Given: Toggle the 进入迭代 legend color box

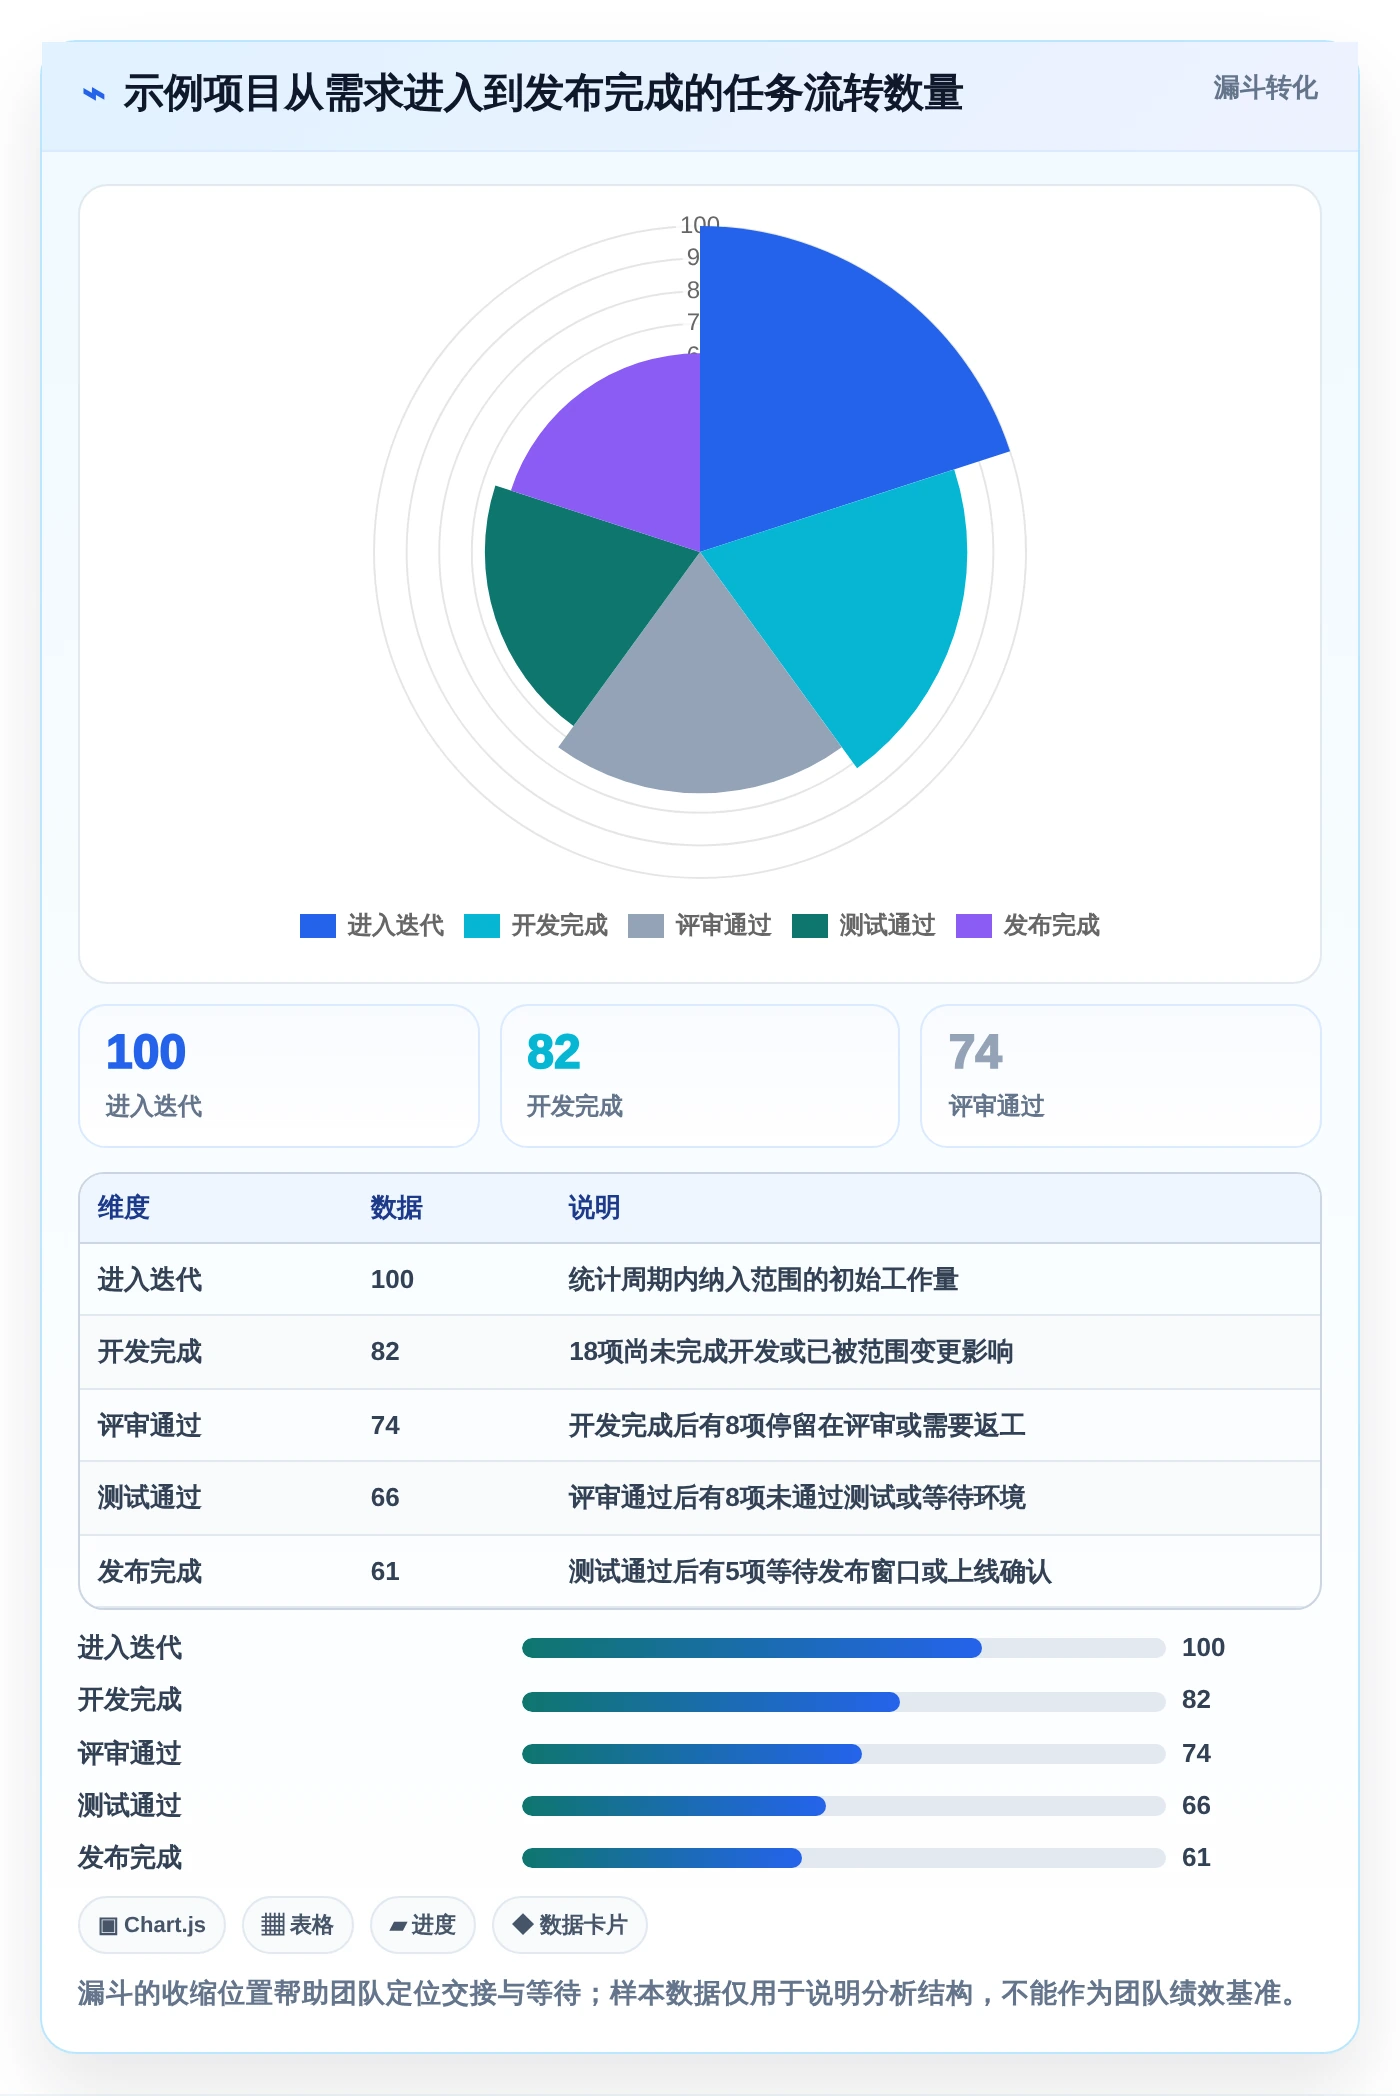Looking at the screenshot, I should pyautogui.click(x=318, y=926).
